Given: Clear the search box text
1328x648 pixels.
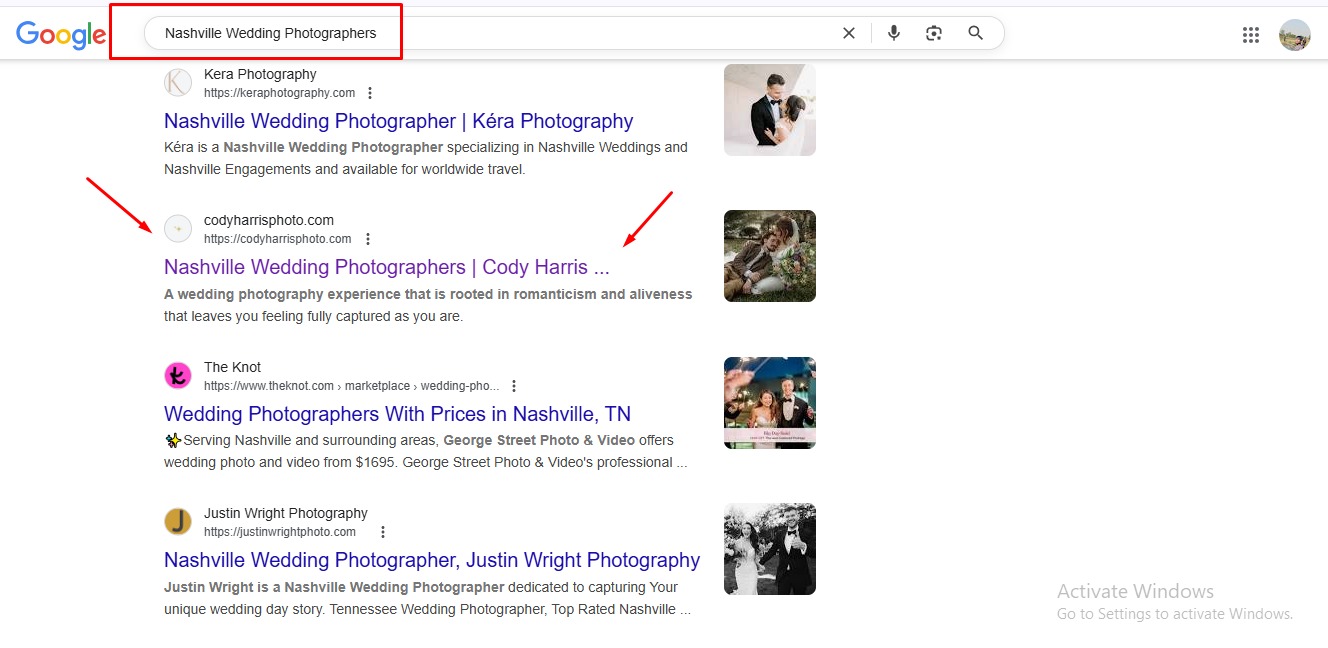Looking at the screenshot, I should click(x=849, y=33).
